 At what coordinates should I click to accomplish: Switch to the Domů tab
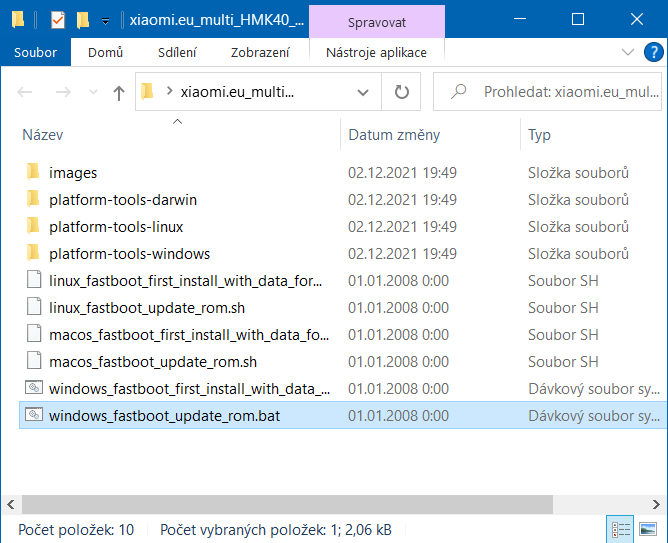105,52
